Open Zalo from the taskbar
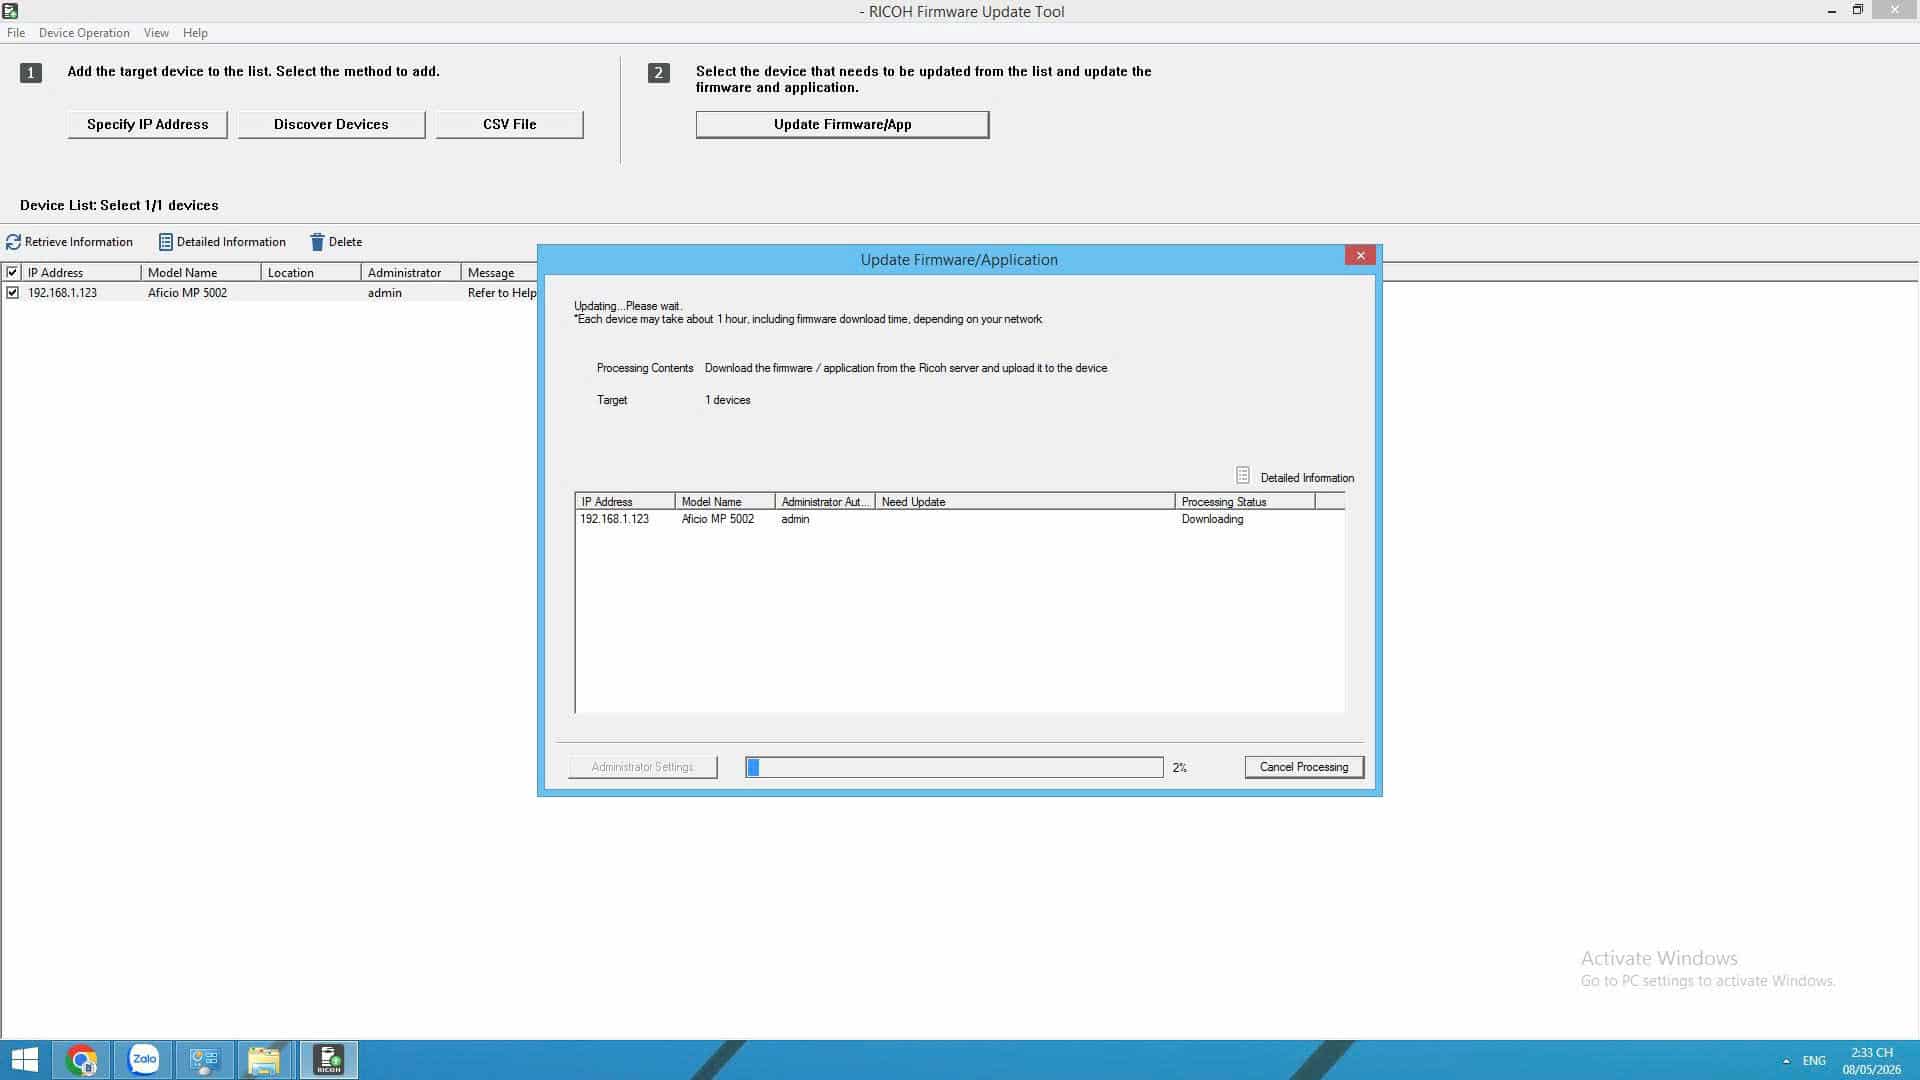Image resolution: width=1920 pixels, height=1080 pixels. (x=144, y=1060)
